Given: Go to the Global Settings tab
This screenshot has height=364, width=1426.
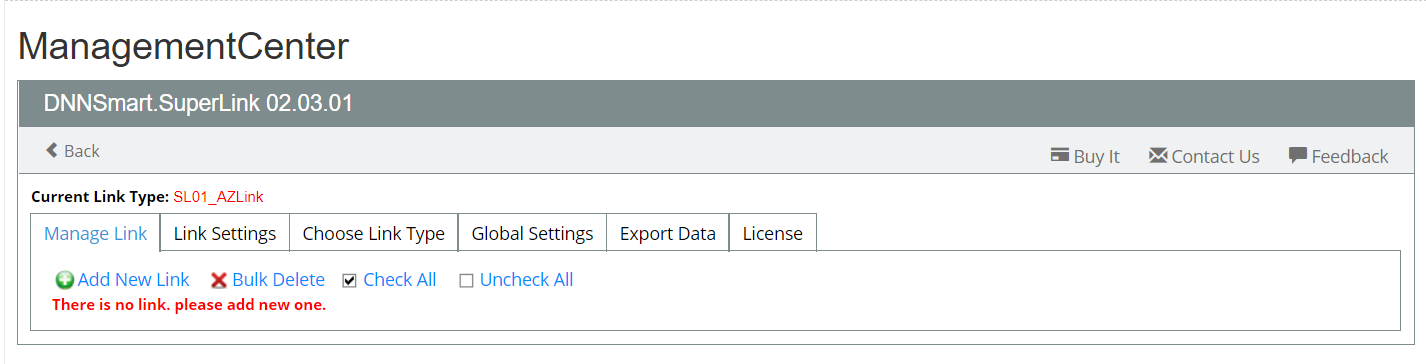Looking at the screenshot, I should 532,233.
